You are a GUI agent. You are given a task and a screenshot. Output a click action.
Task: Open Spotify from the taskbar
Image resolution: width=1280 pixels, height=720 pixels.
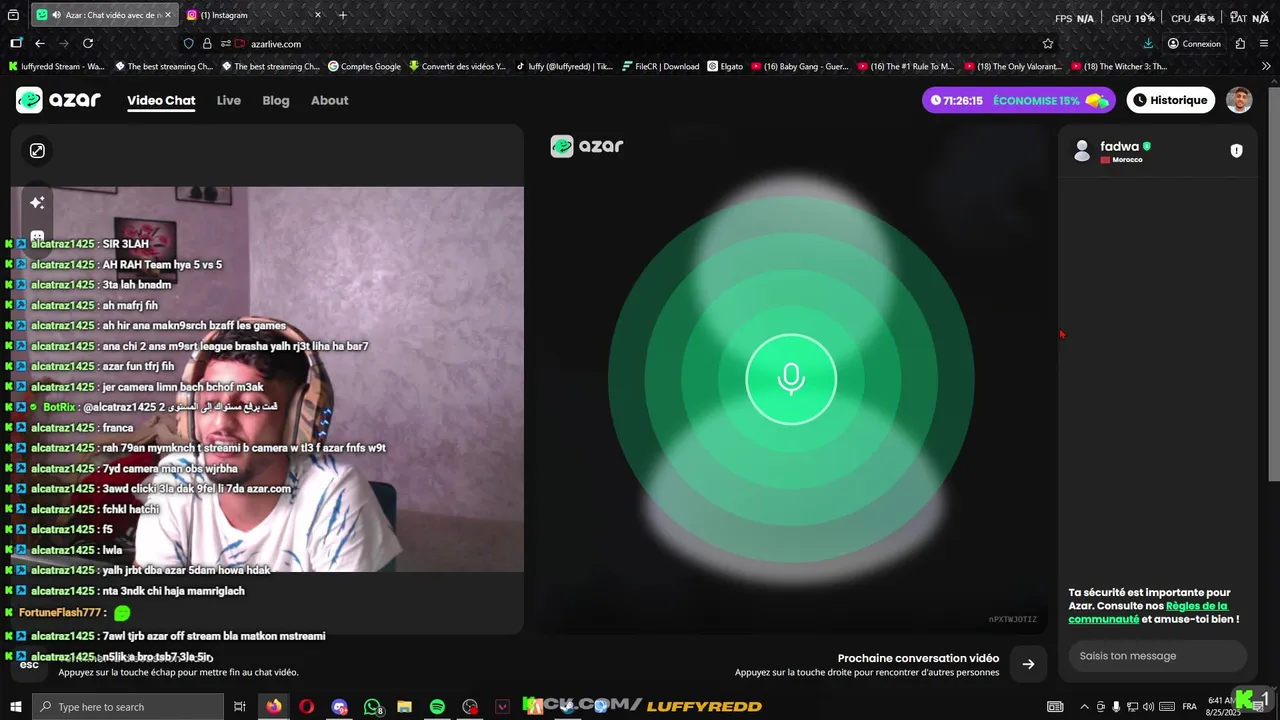coord(437,707)
